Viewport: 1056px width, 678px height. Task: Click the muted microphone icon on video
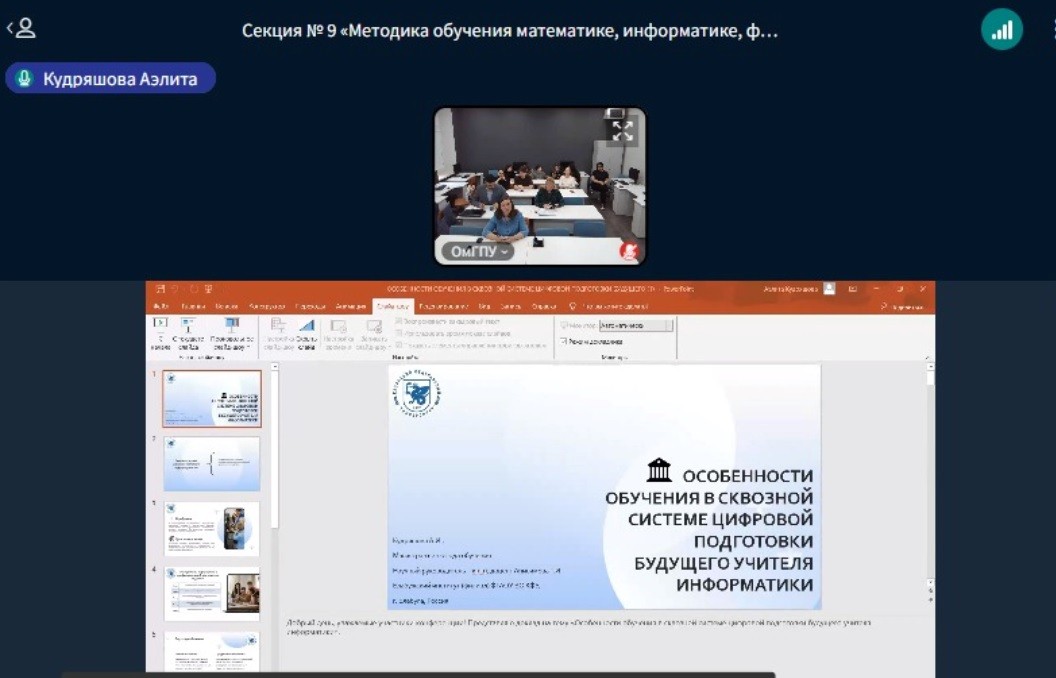point(629,250)
